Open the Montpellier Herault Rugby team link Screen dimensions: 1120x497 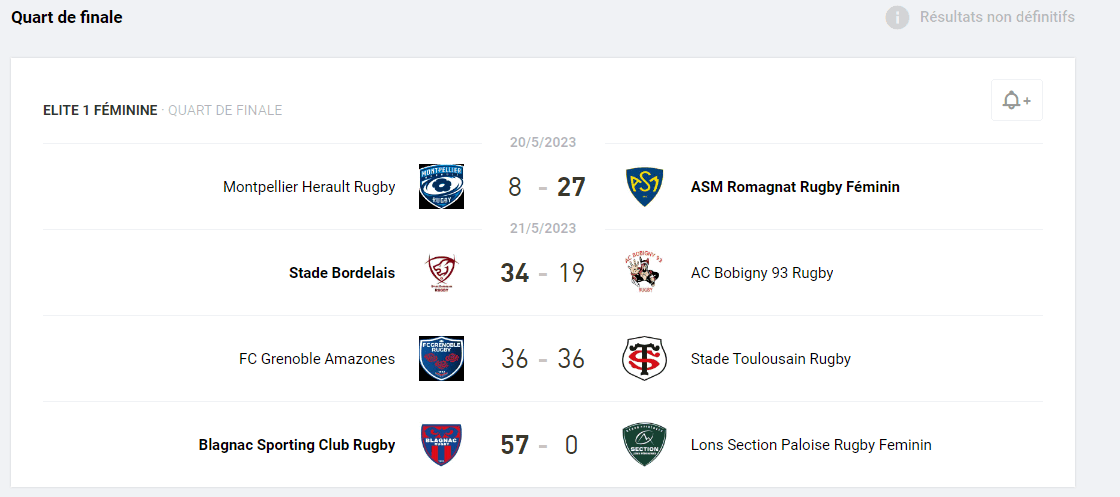click(309, 187)
